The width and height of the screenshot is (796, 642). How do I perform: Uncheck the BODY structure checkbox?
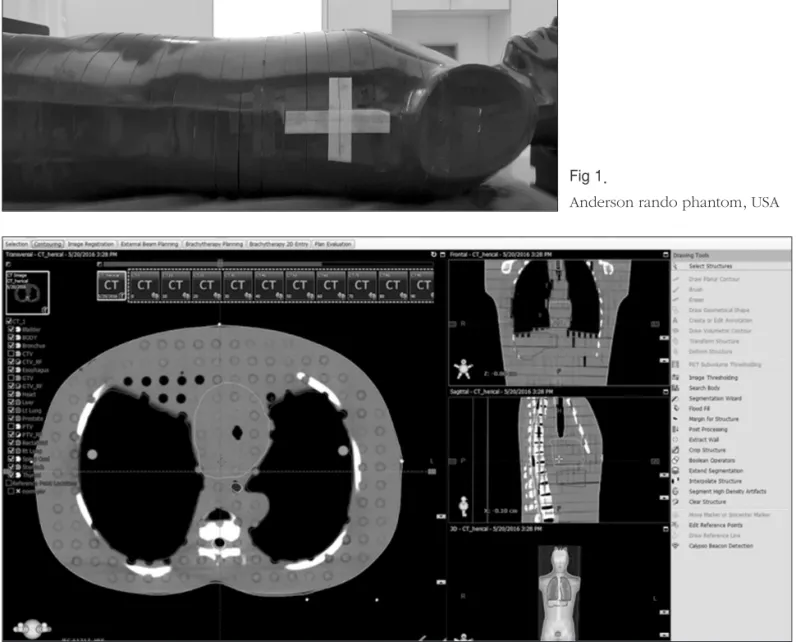pyautogui.click(x=11, y=337)
